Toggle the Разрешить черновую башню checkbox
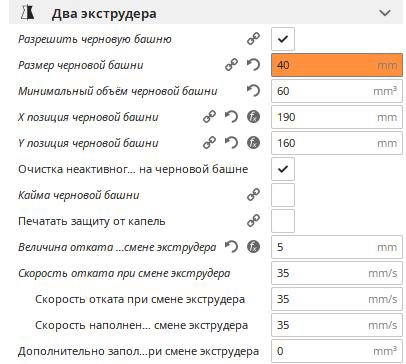 point(283,39)
